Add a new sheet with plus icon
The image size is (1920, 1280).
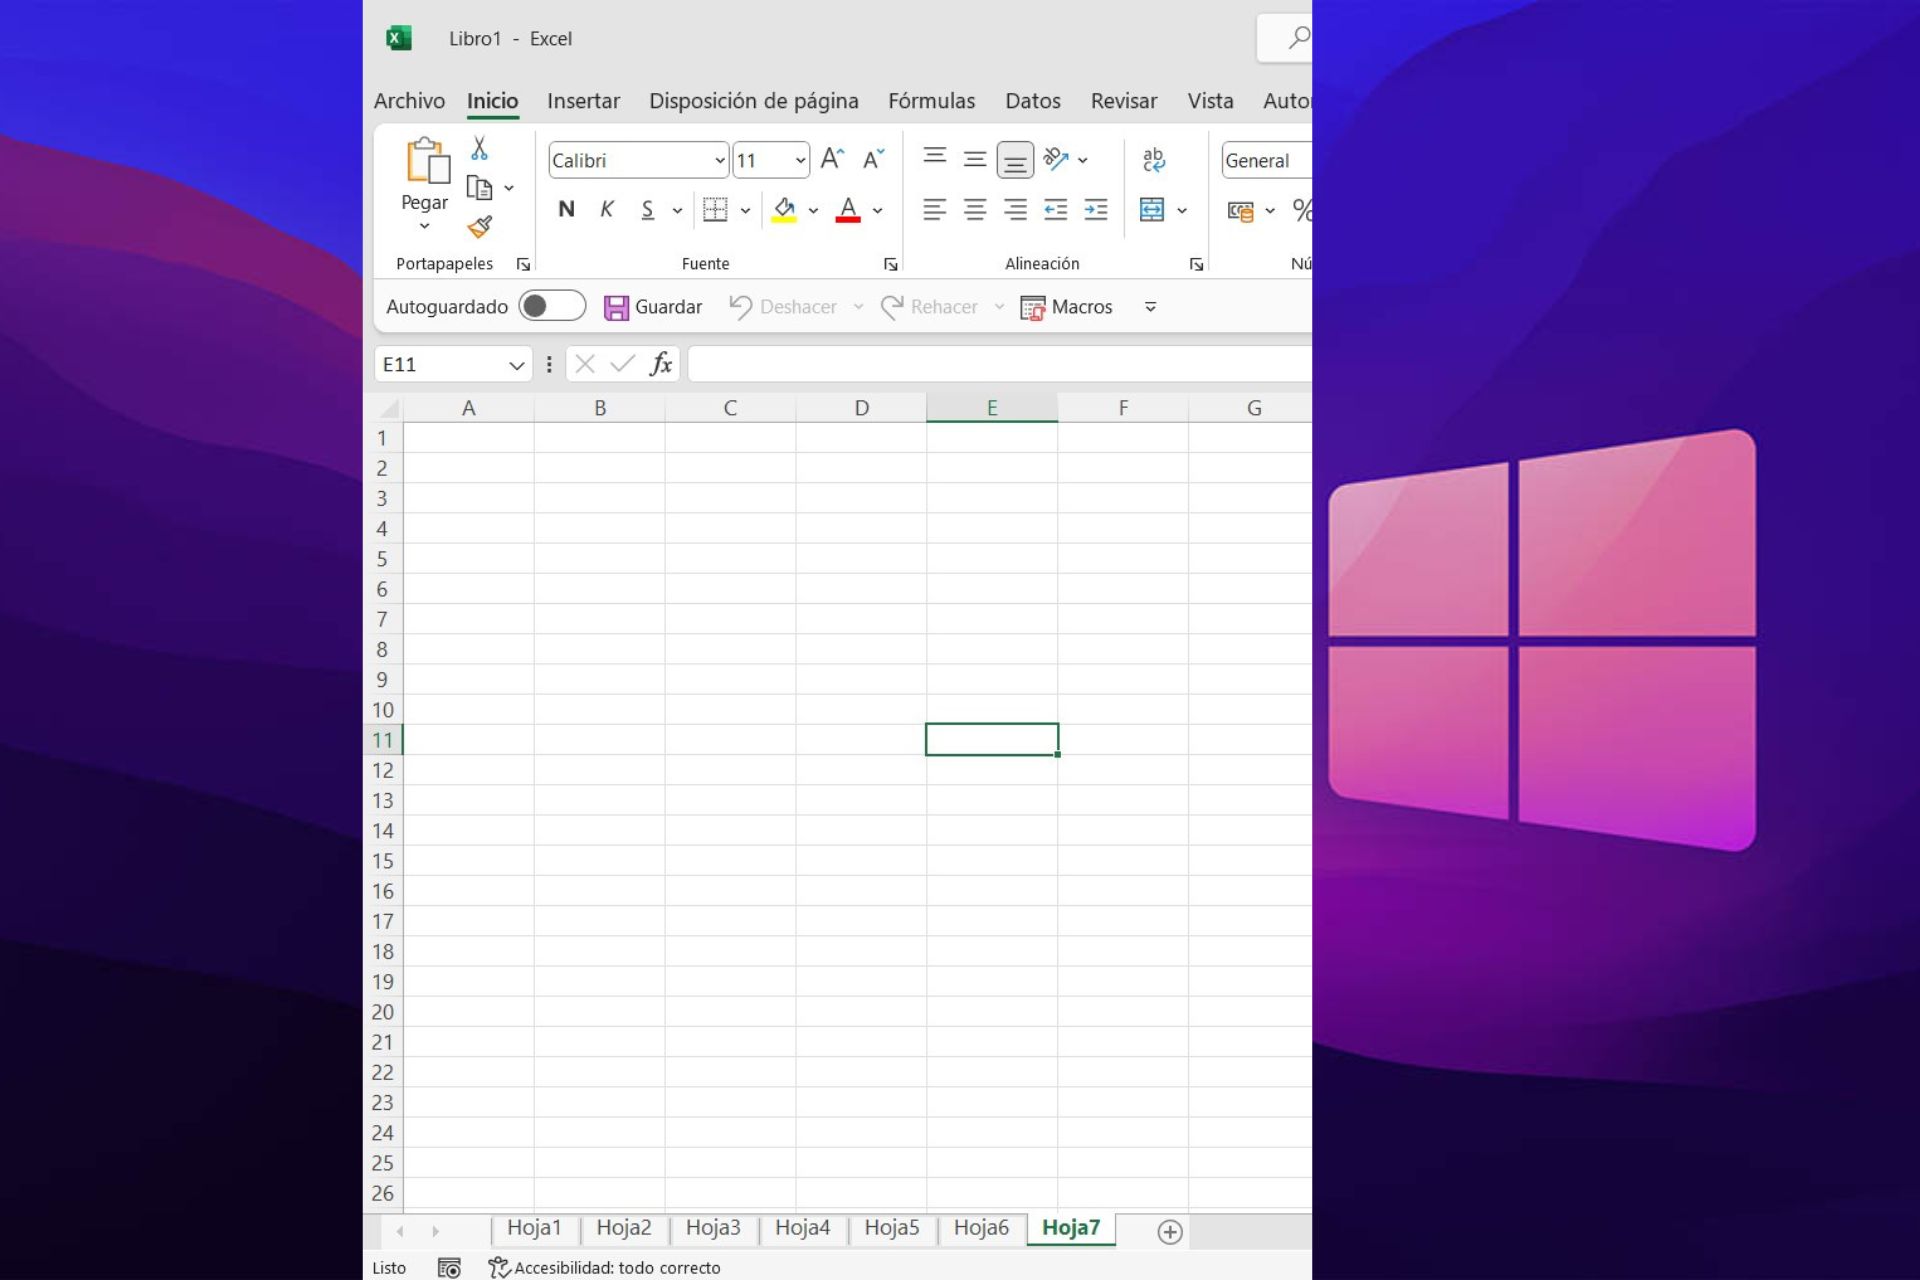click(1170, 1232)
